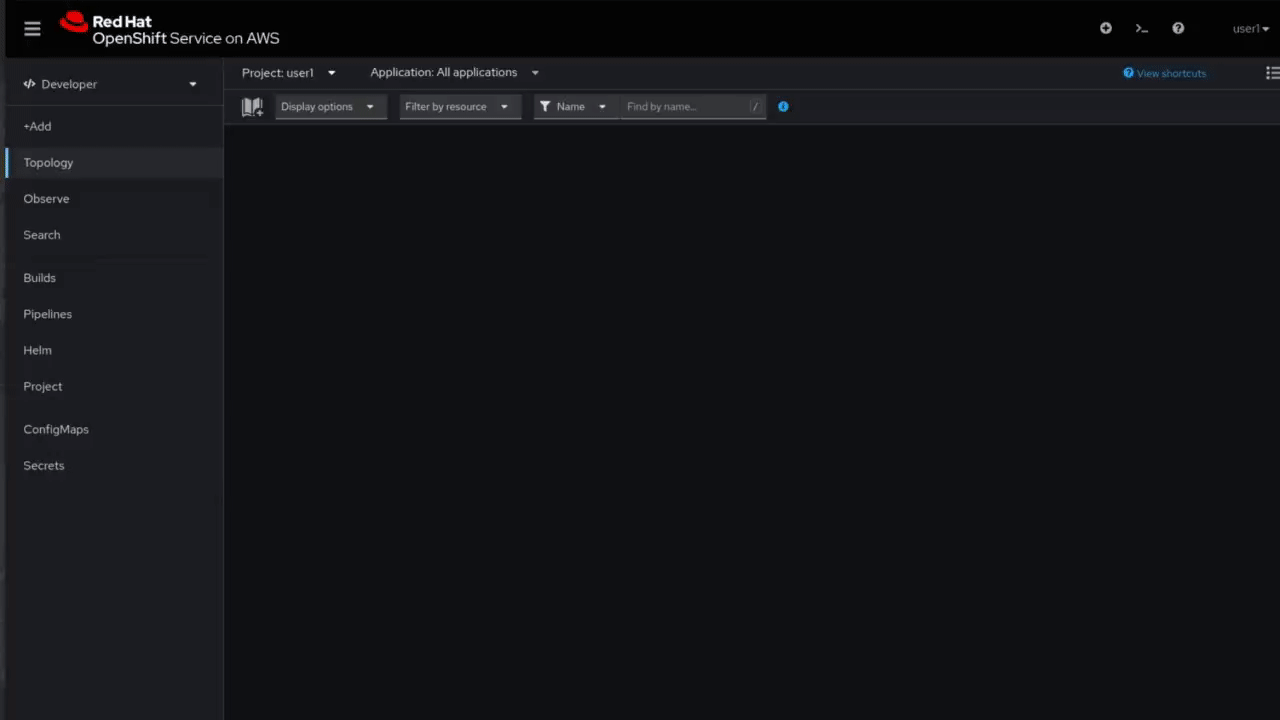Click the View shortcuts link

[1164, 73]
